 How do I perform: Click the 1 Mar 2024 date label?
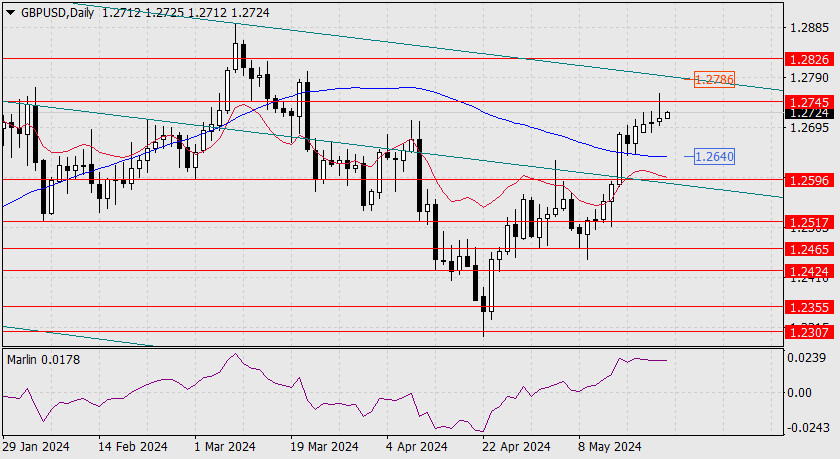click(x=224, y=446)
